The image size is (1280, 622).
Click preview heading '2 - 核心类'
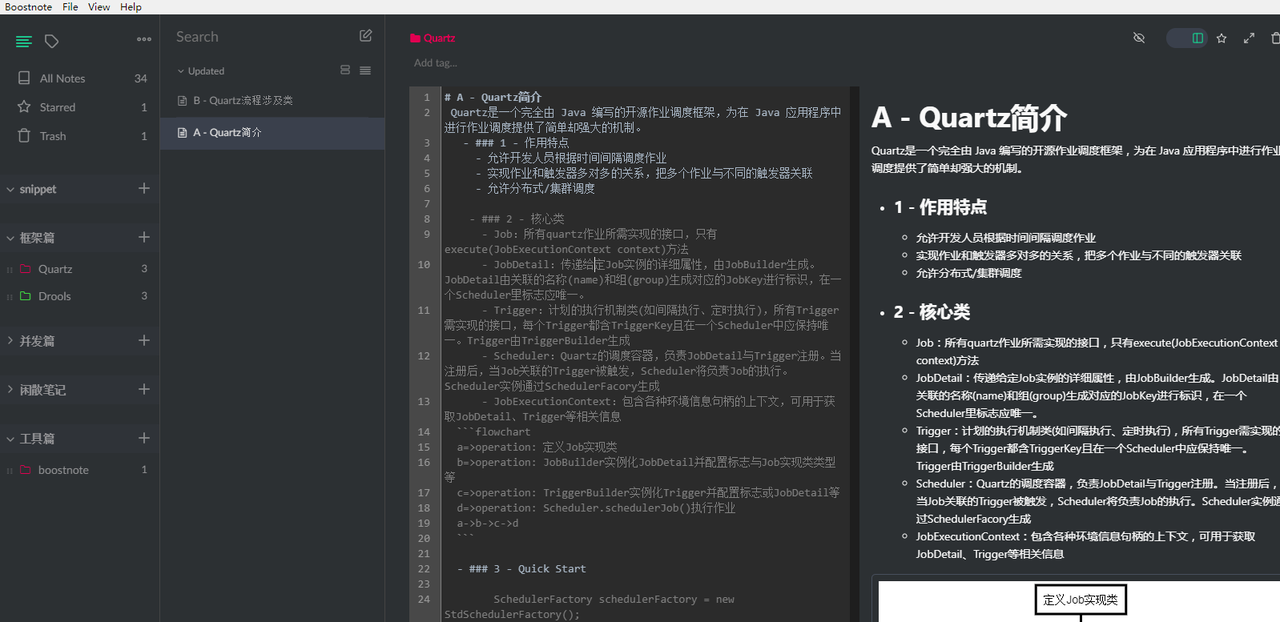[x=931, y=312]
